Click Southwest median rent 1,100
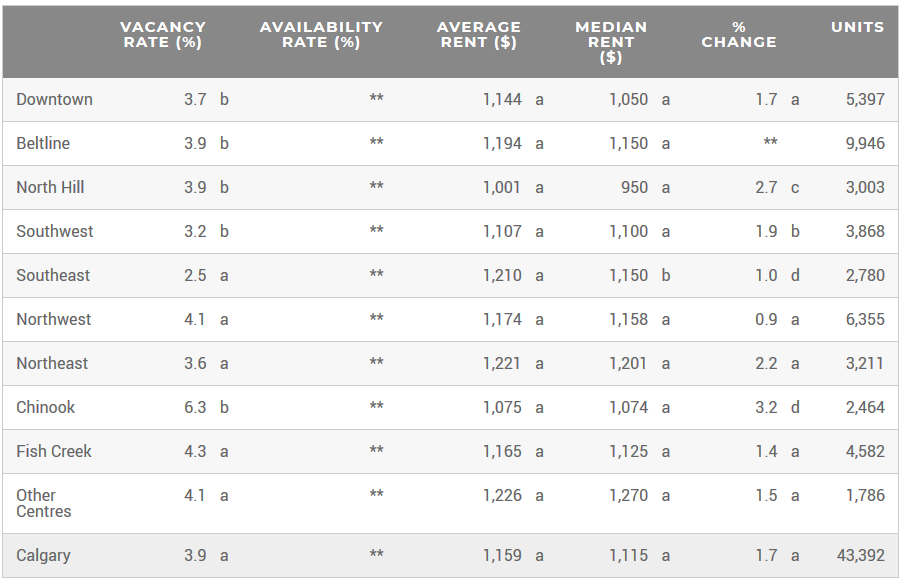 click(x=629, y=231)
